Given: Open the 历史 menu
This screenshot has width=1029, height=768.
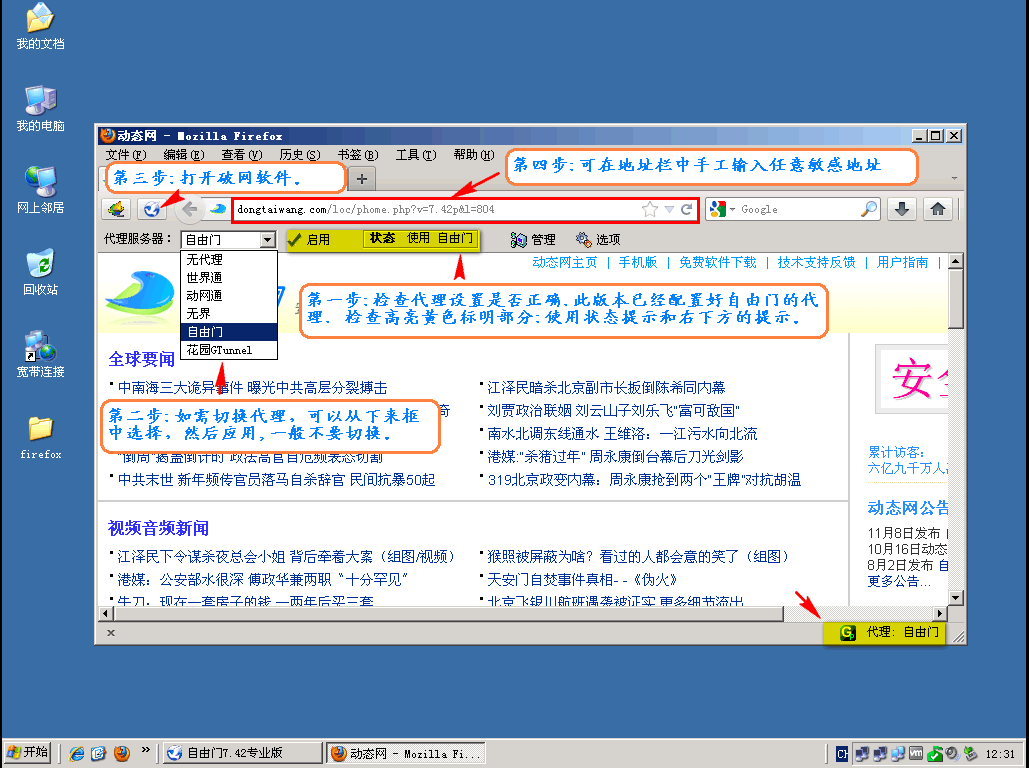Looking at the screenshot, I should pyautogui.click(x=299, y=155).
